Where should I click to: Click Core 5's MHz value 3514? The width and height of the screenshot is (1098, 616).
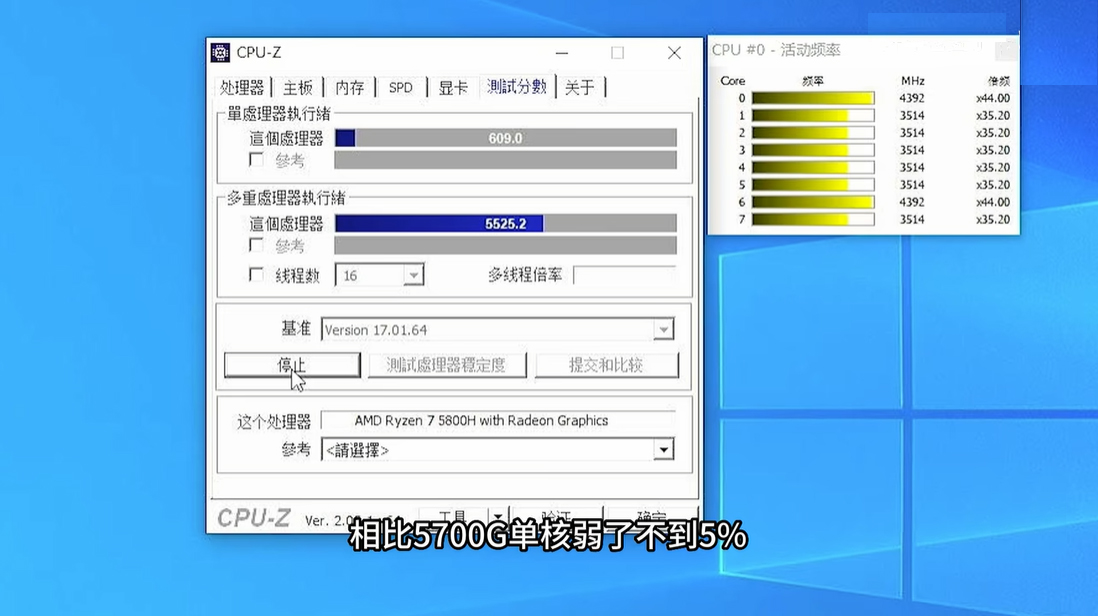912,185
